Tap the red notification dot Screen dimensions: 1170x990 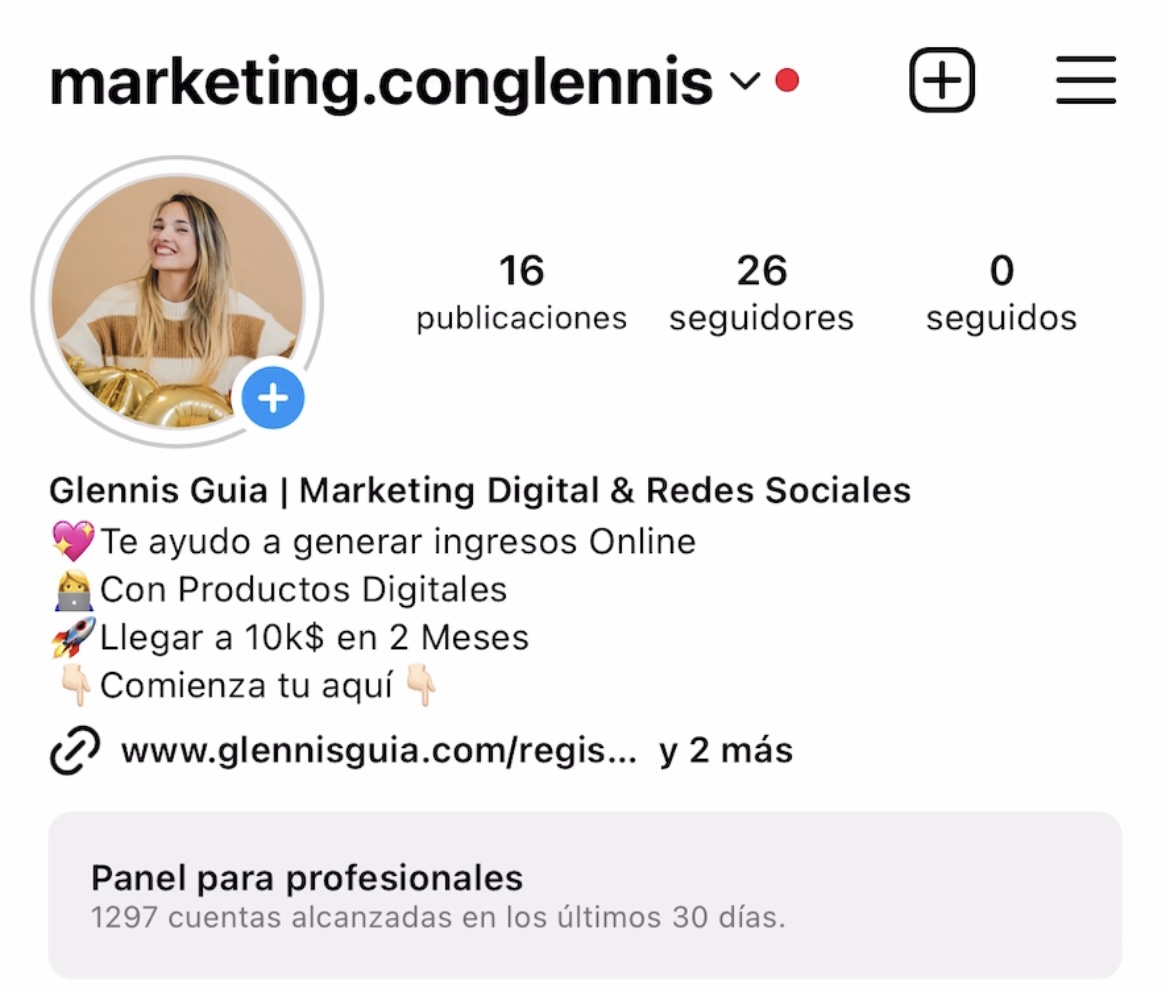tap(787, 80)
